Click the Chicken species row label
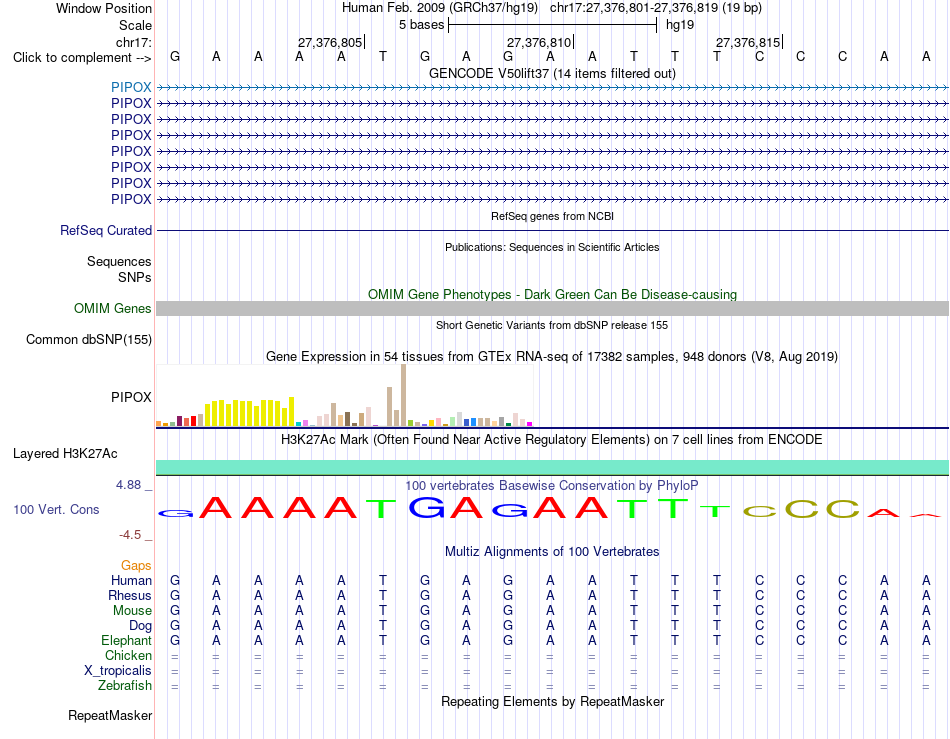The image size is (950, 739). 128,655
